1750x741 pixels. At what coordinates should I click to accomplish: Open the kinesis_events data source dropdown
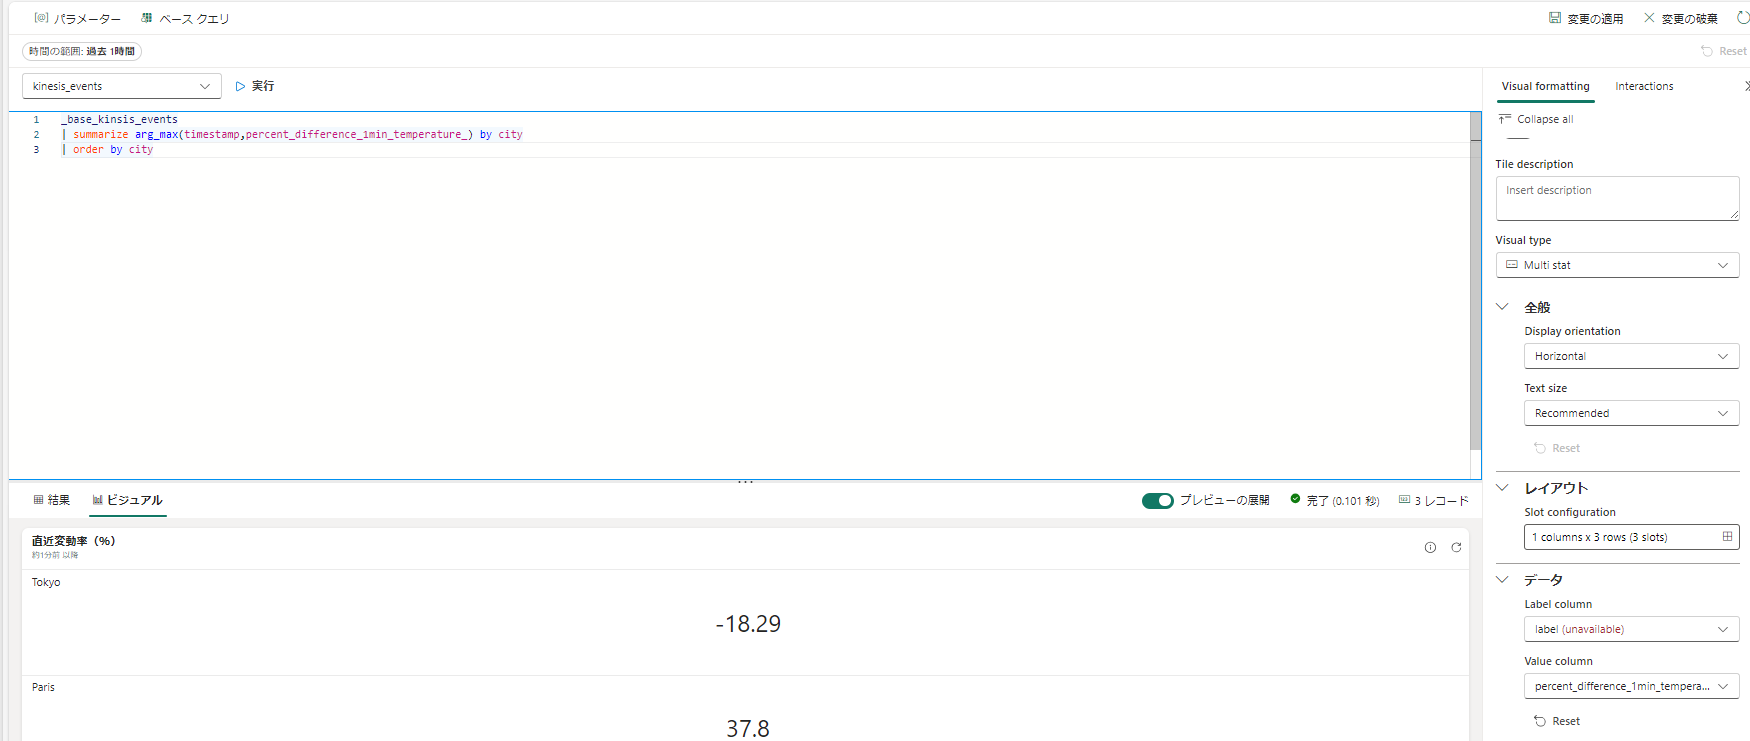point(122,86)
